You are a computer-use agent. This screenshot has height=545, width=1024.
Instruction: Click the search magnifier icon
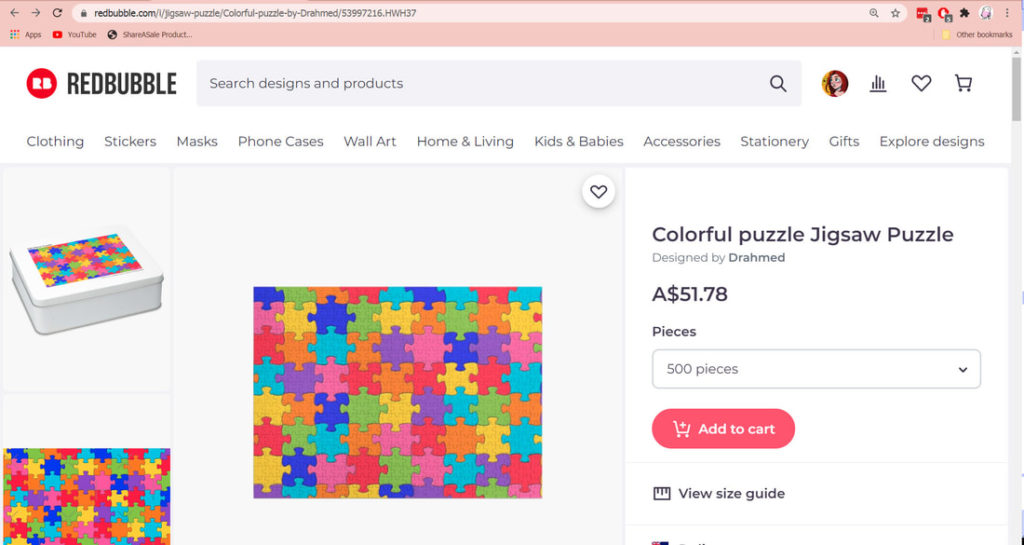pos(778,84)
